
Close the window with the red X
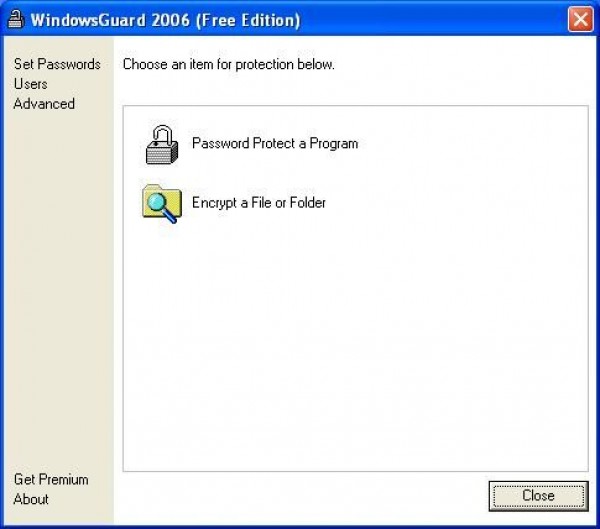click(x=579, y=20)
